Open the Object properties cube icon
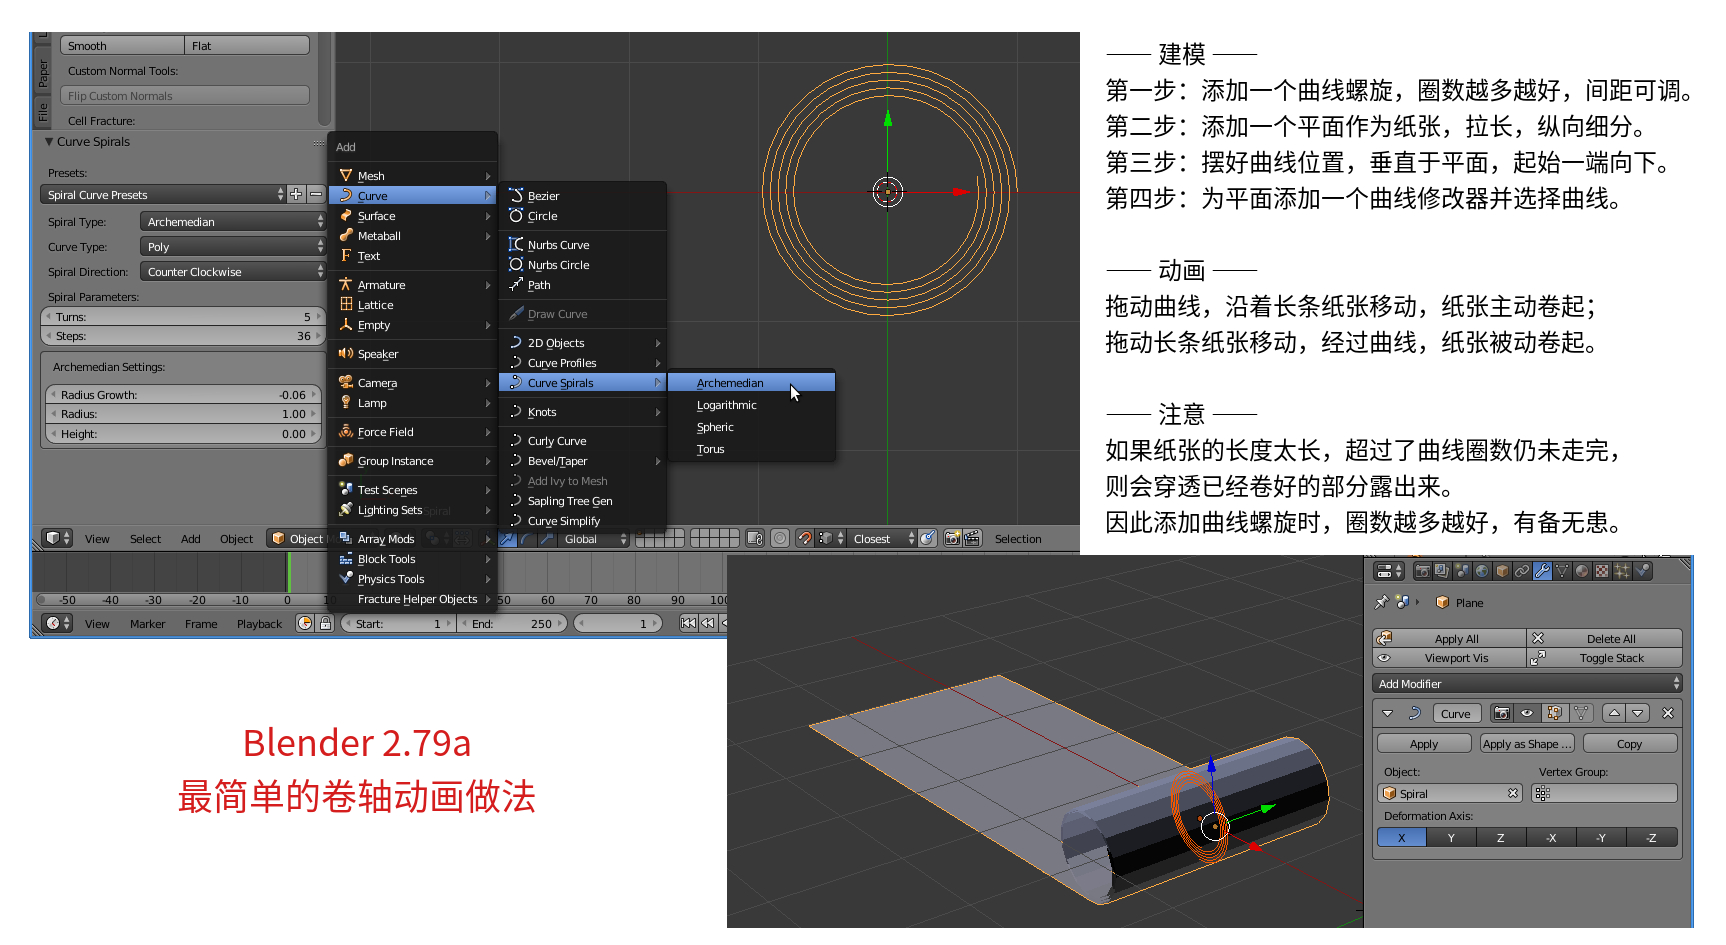 [x=1502, y=571]
